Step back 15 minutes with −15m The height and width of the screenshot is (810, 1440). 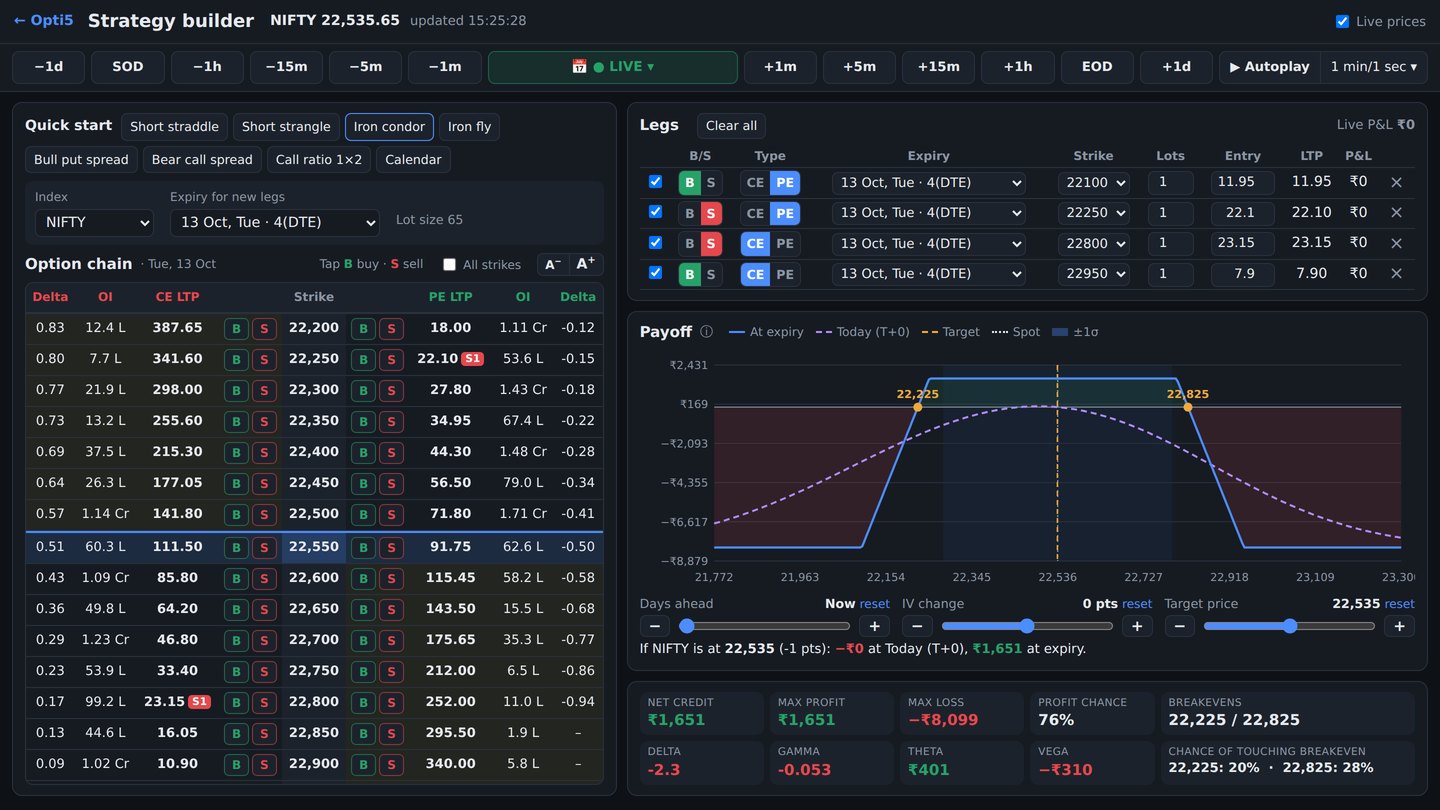point(286,67)
